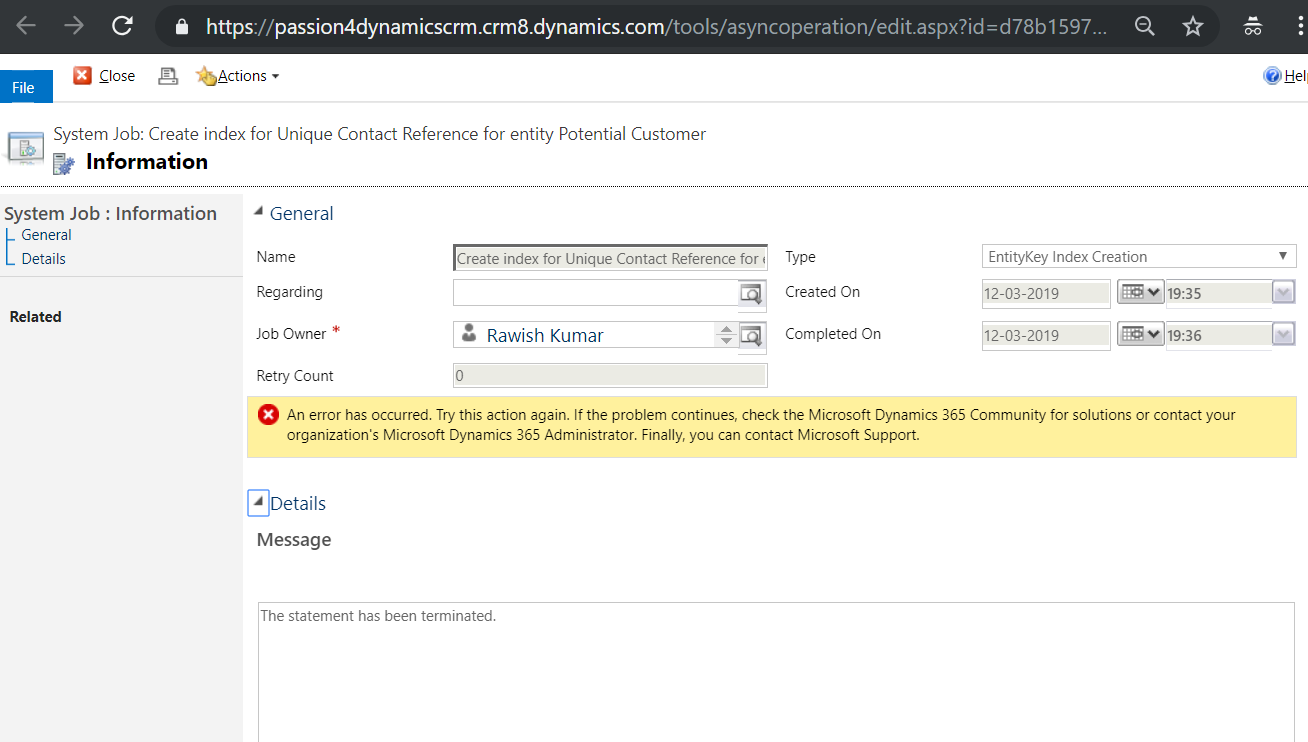Go to Details in left navigation
1308x742 pixels.
pos(43,259)
